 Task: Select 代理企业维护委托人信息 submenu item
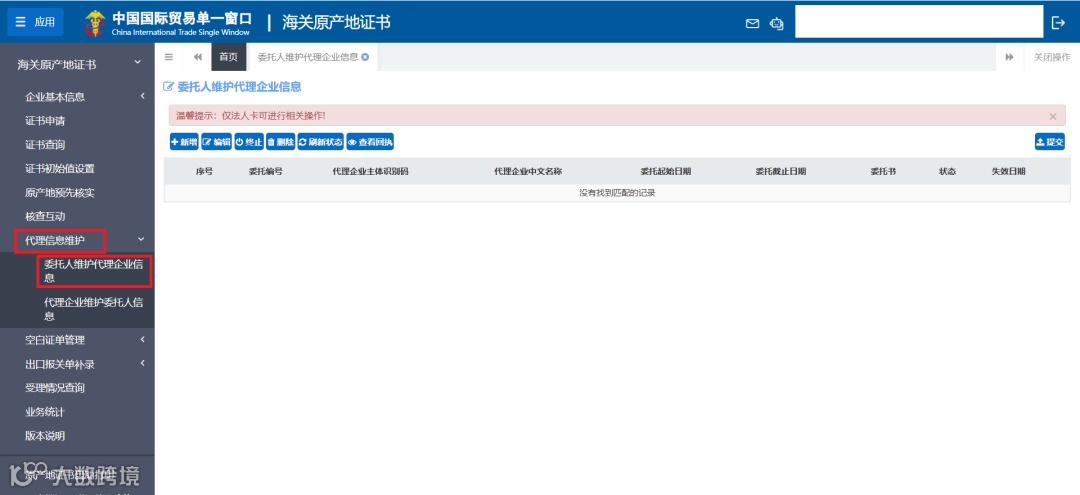(94, 309)
